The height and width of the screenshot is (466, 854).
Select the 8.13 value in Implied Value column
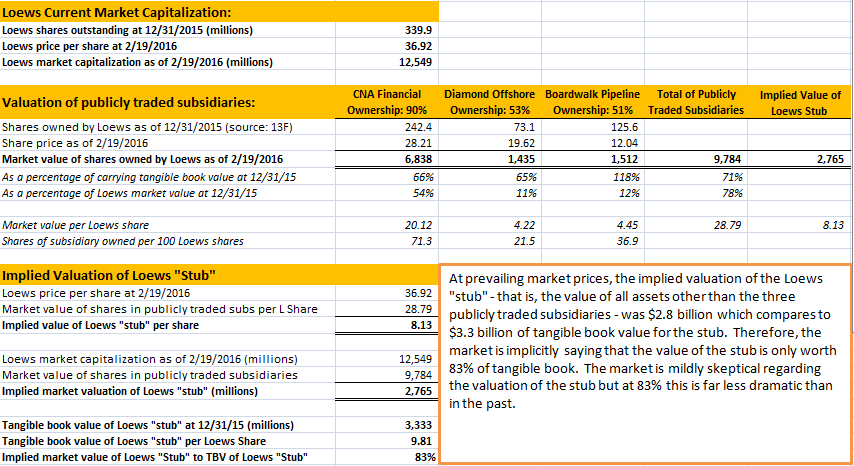coord(833,225)
